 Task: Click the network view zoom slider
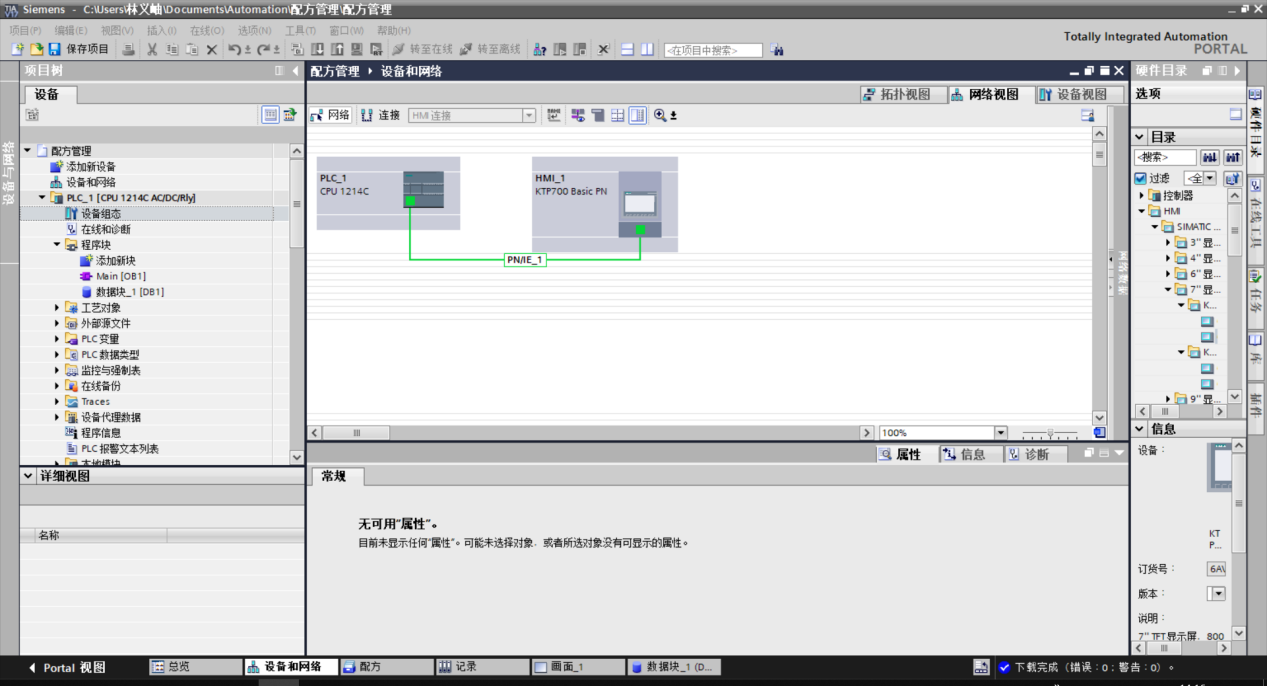coord(1049,433)
